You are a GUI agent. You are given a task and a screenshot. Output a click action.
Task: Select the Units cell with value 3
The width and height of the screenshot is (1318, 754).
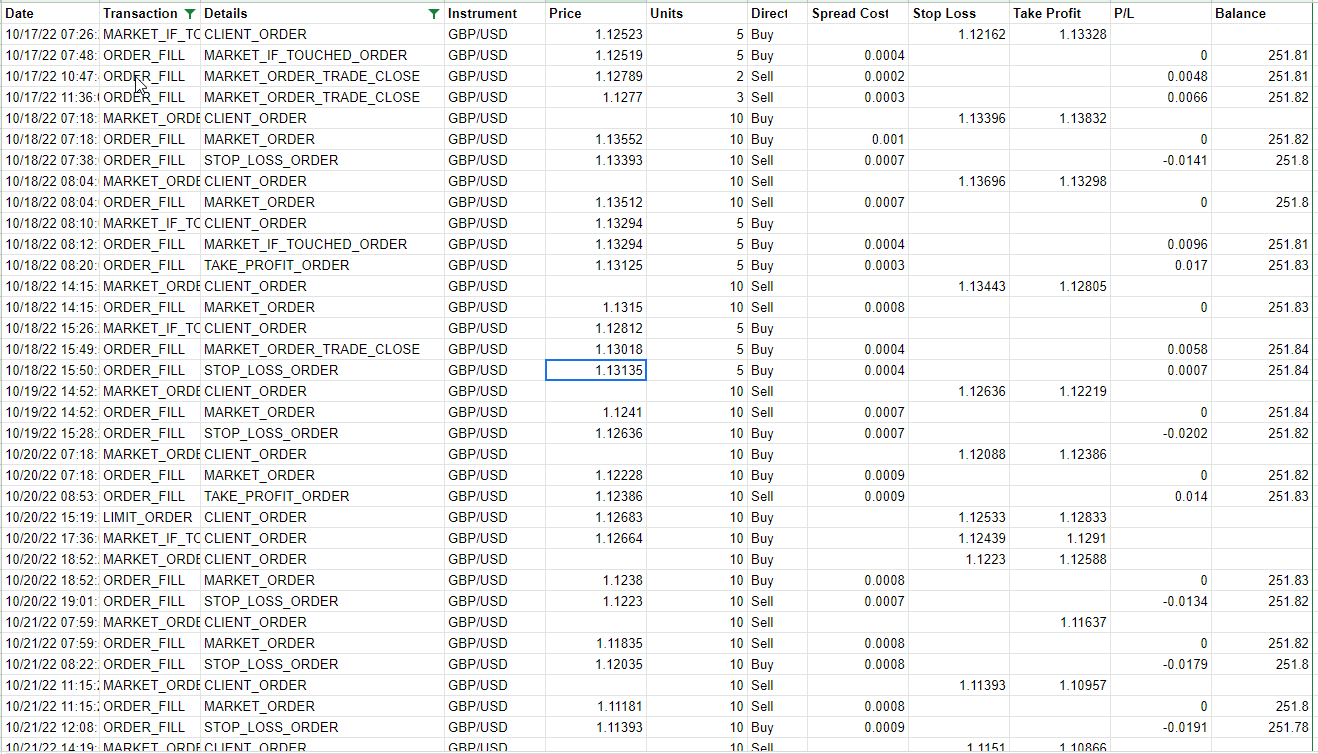pos(696,97)
